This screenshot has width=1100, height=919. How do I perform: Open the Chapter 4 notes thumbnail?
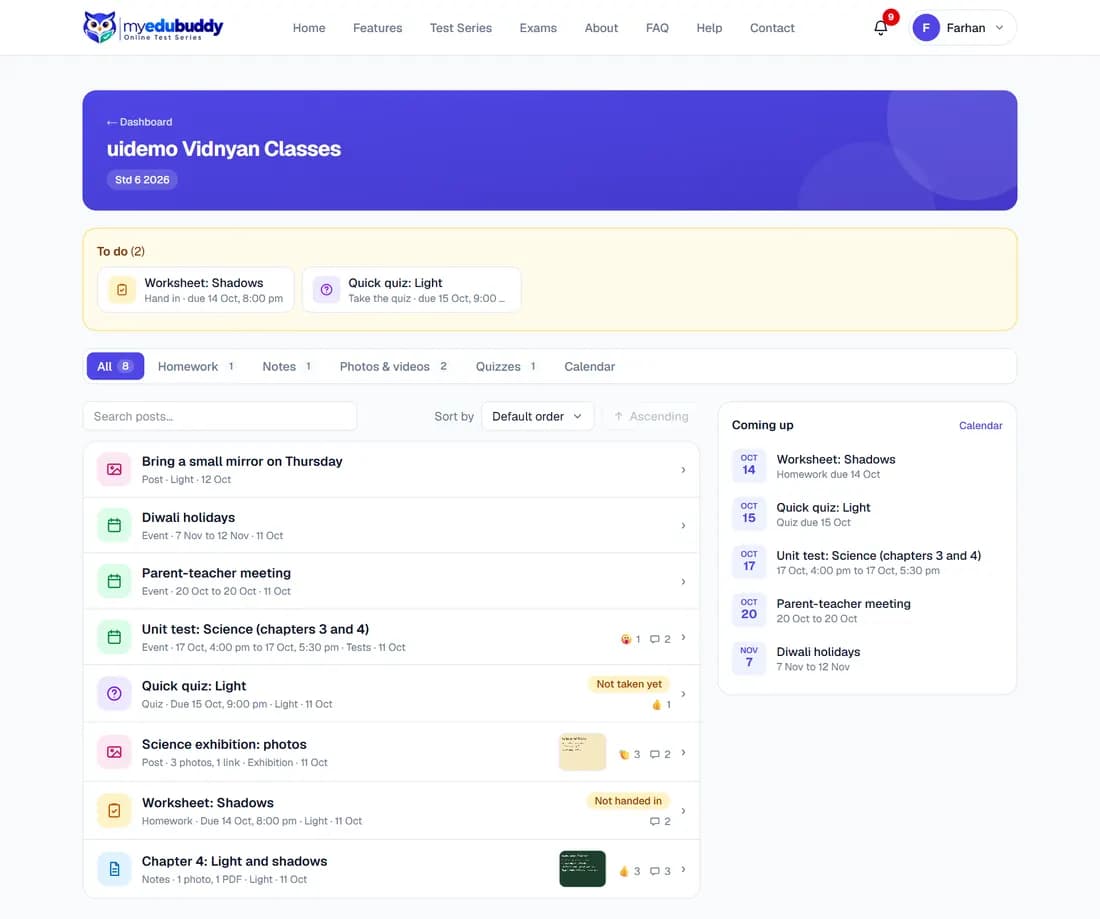tap(582, 869)
